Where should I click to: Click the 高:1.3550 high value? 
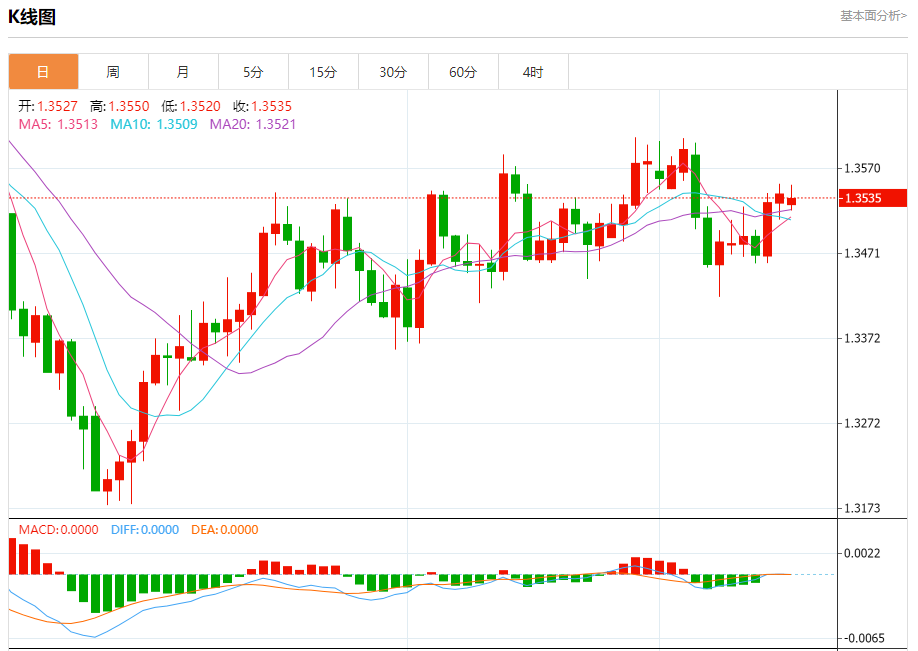pyautogui.click(x=119, y=106)
